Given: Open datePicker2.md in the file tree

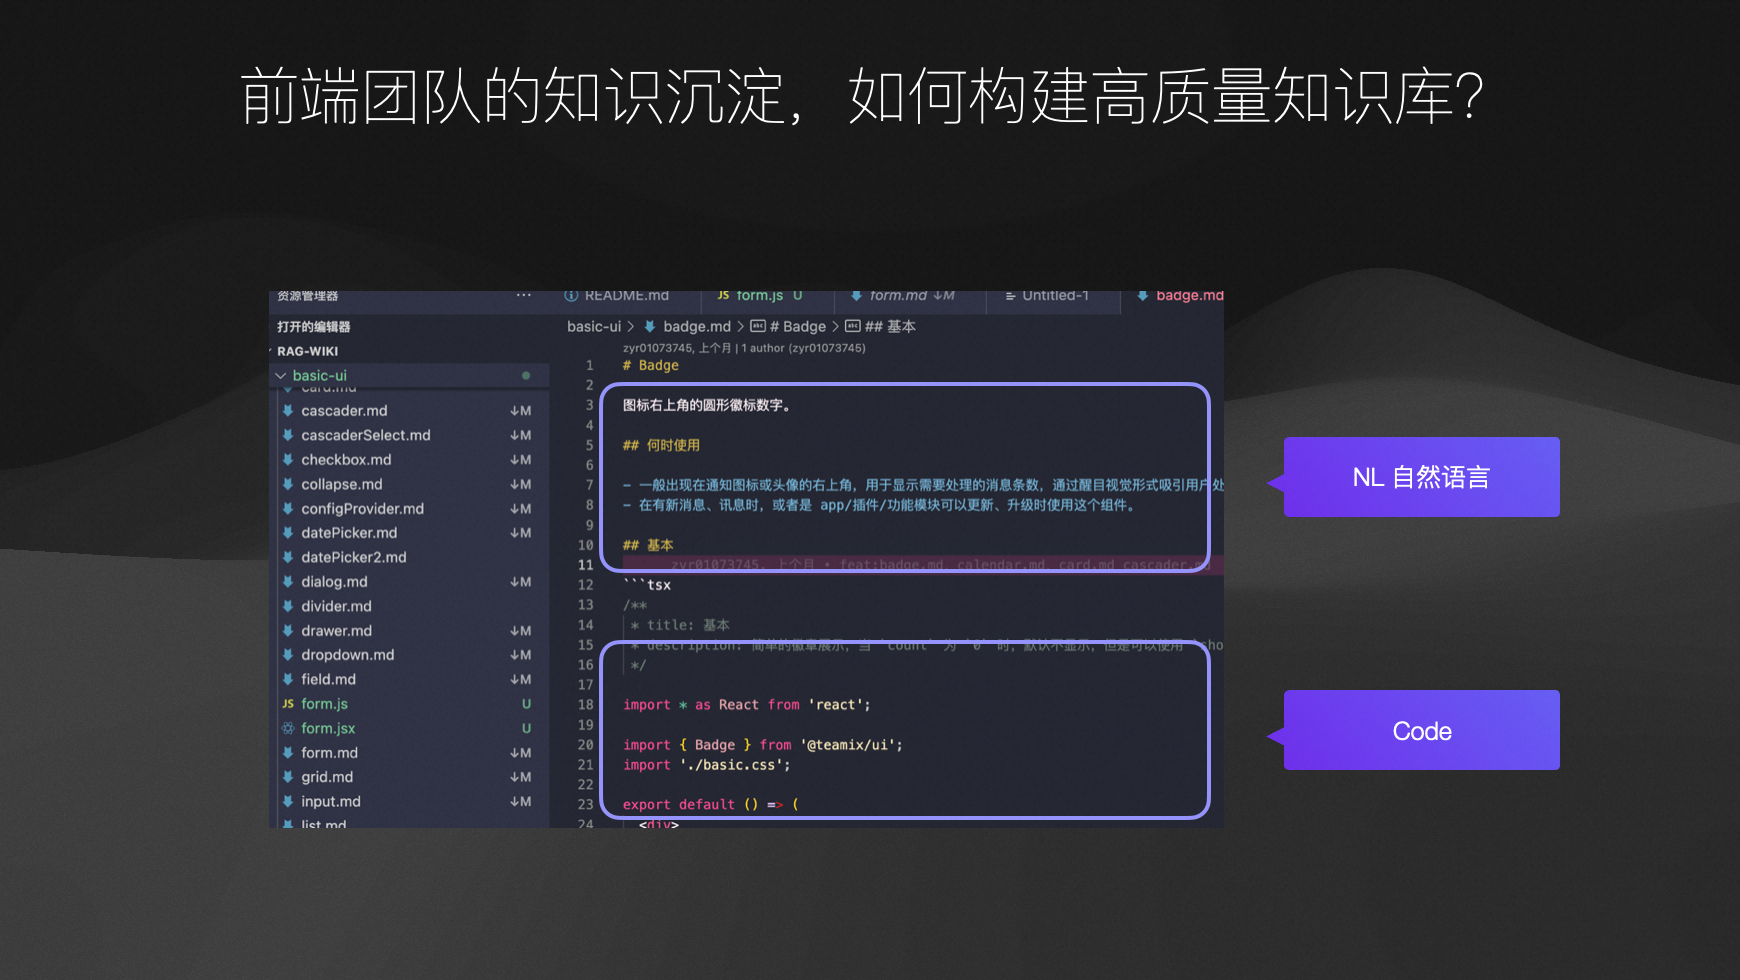Looking at the screenshot, I should 354,557.
